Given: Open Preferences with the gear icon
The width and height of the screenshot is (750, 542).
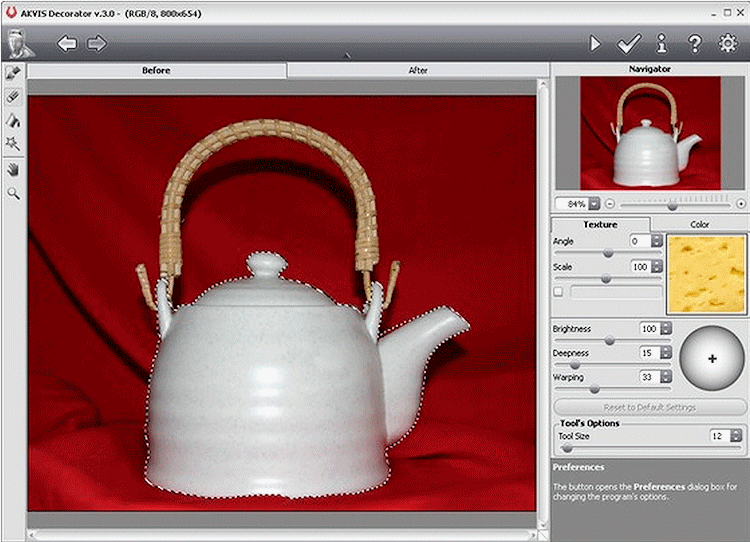Looking at the screenshot, I should point(728,44).
